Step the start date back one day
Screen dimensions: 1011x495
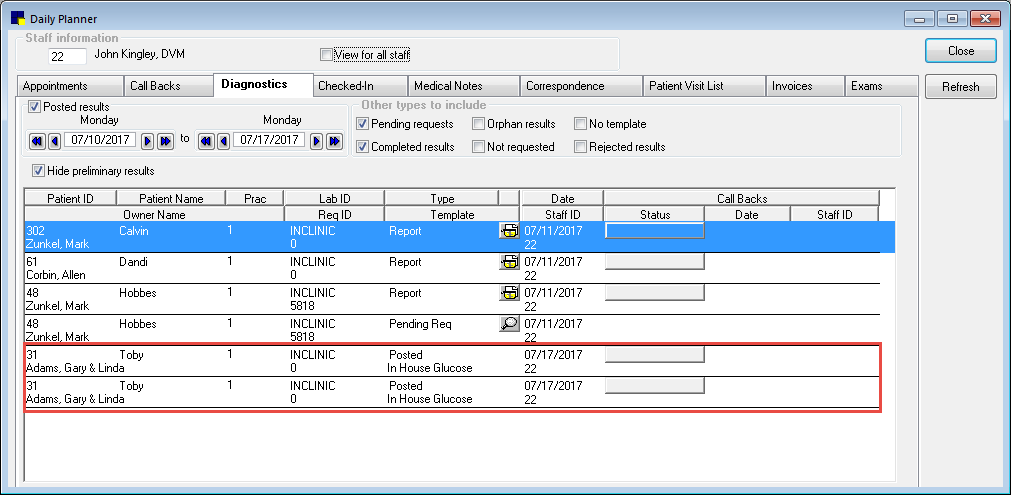click(x=54, y=141)
